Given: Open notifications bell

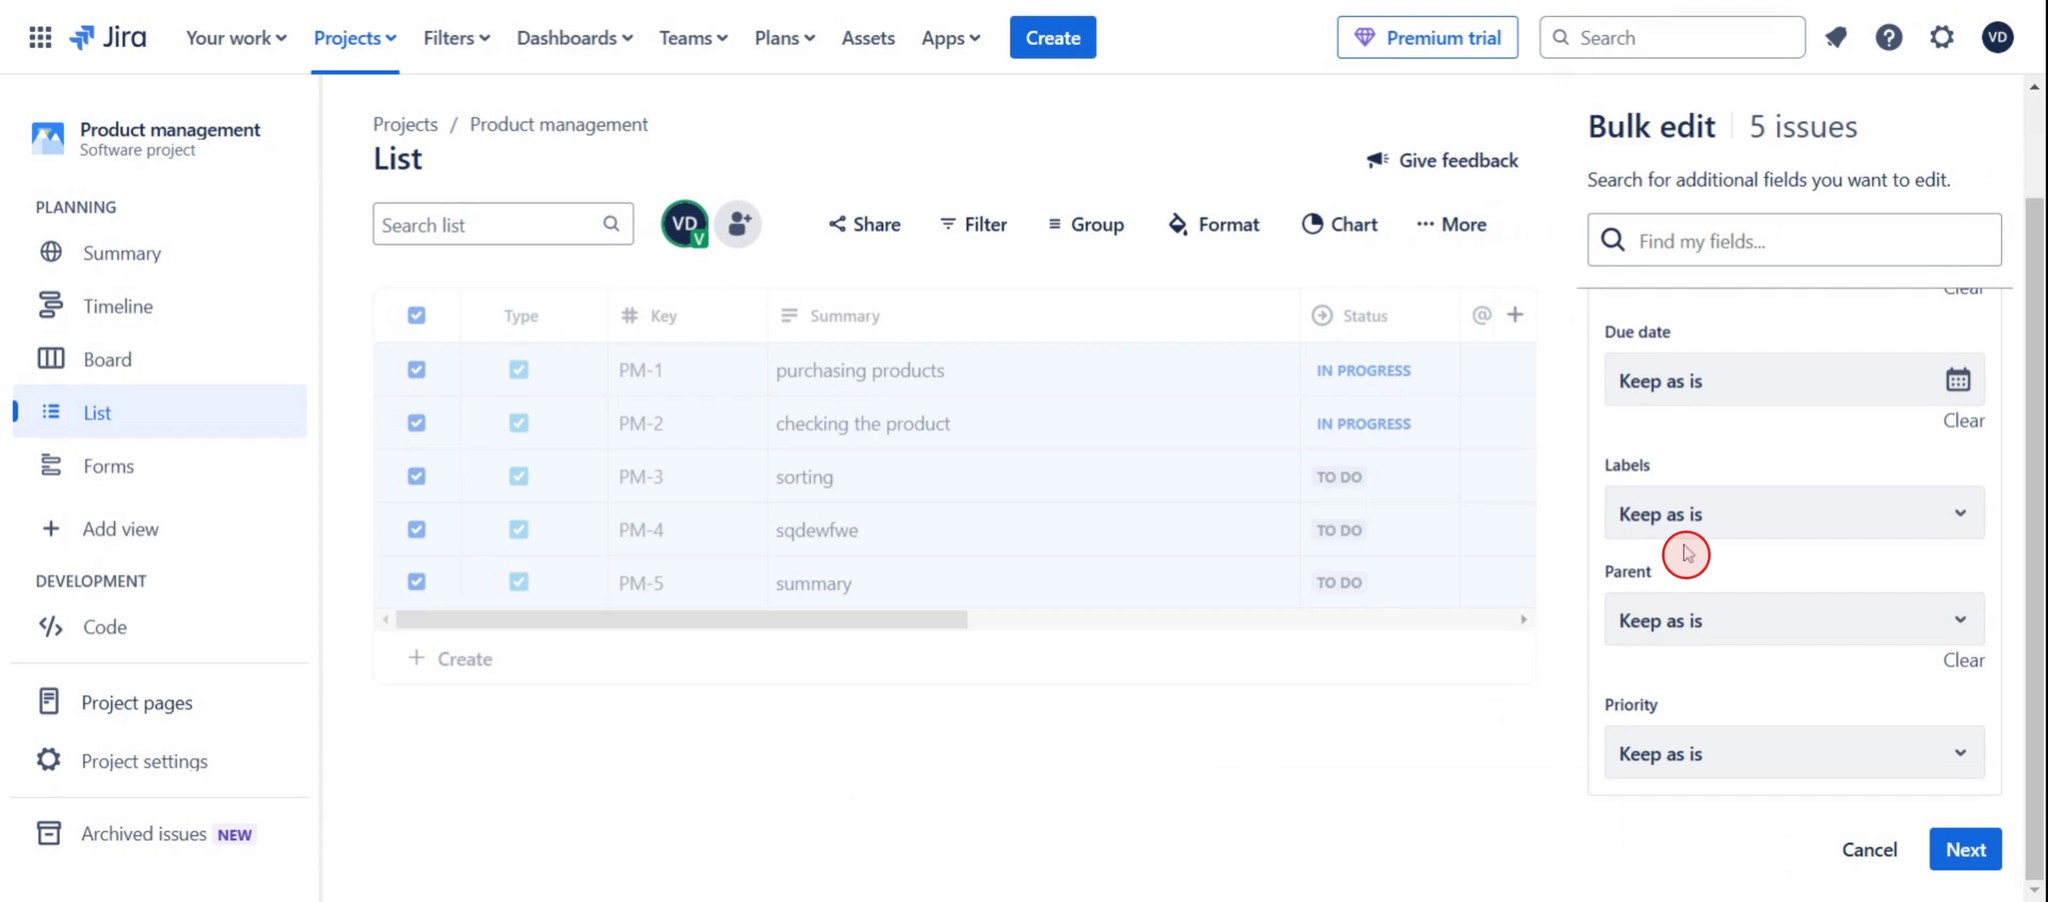Looking at the screenshot, I should click(x=1837, y=37).
